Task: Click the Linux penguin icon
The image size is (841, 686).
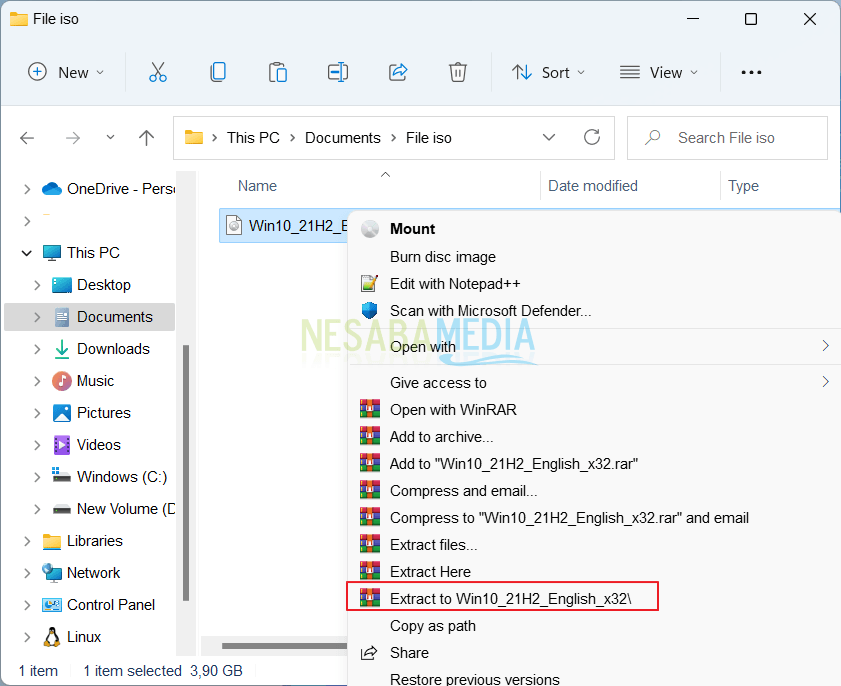Action: (x=52, y=637)
